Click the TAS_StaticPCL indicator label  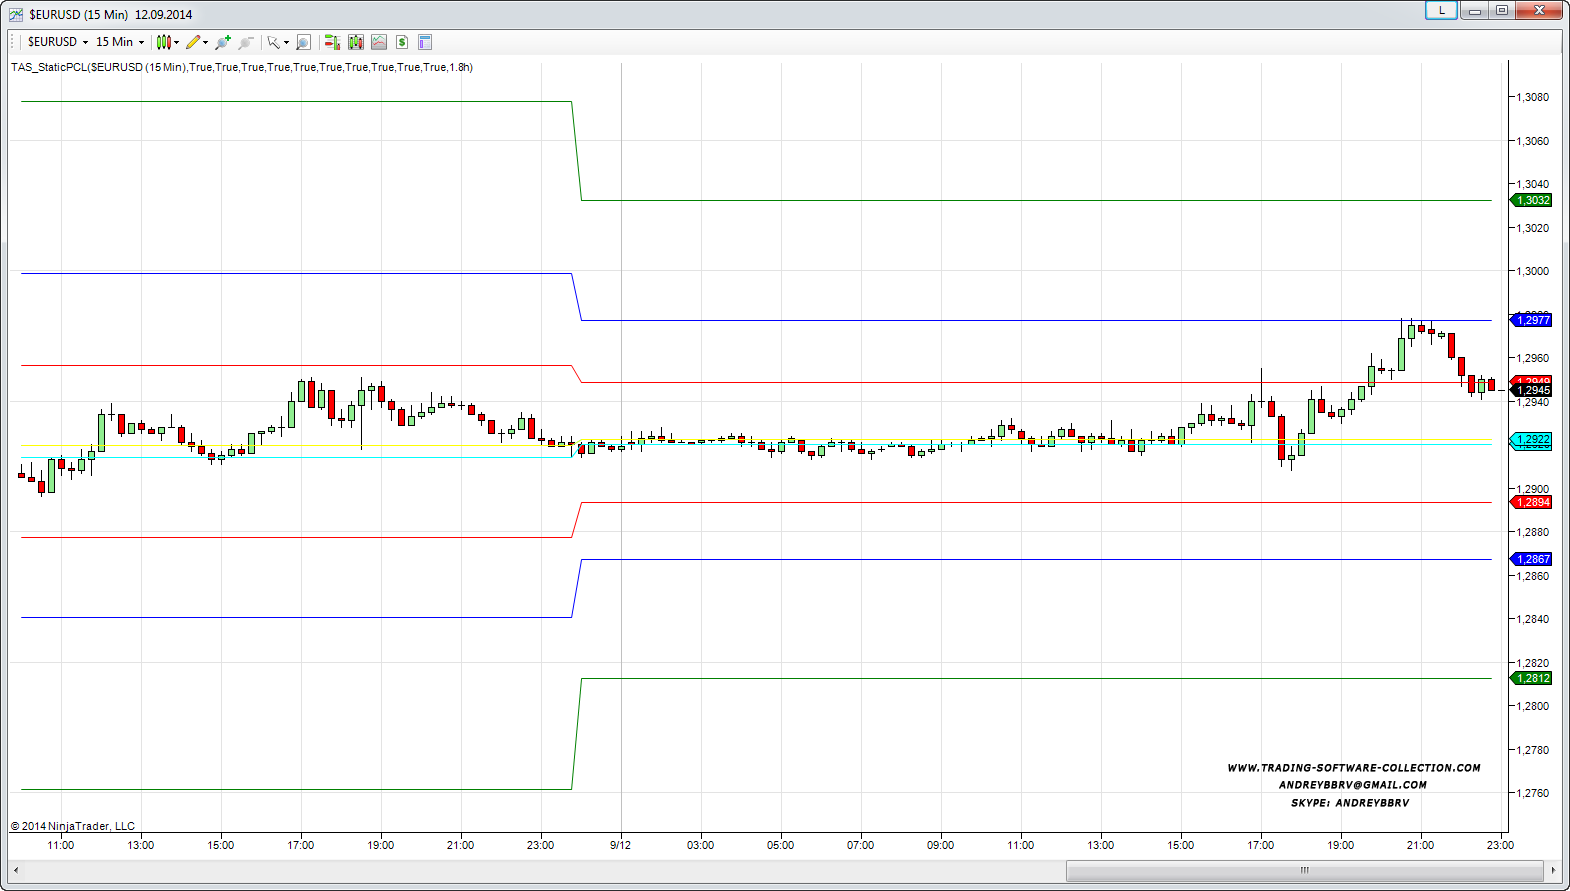click(x=242, y=67)
